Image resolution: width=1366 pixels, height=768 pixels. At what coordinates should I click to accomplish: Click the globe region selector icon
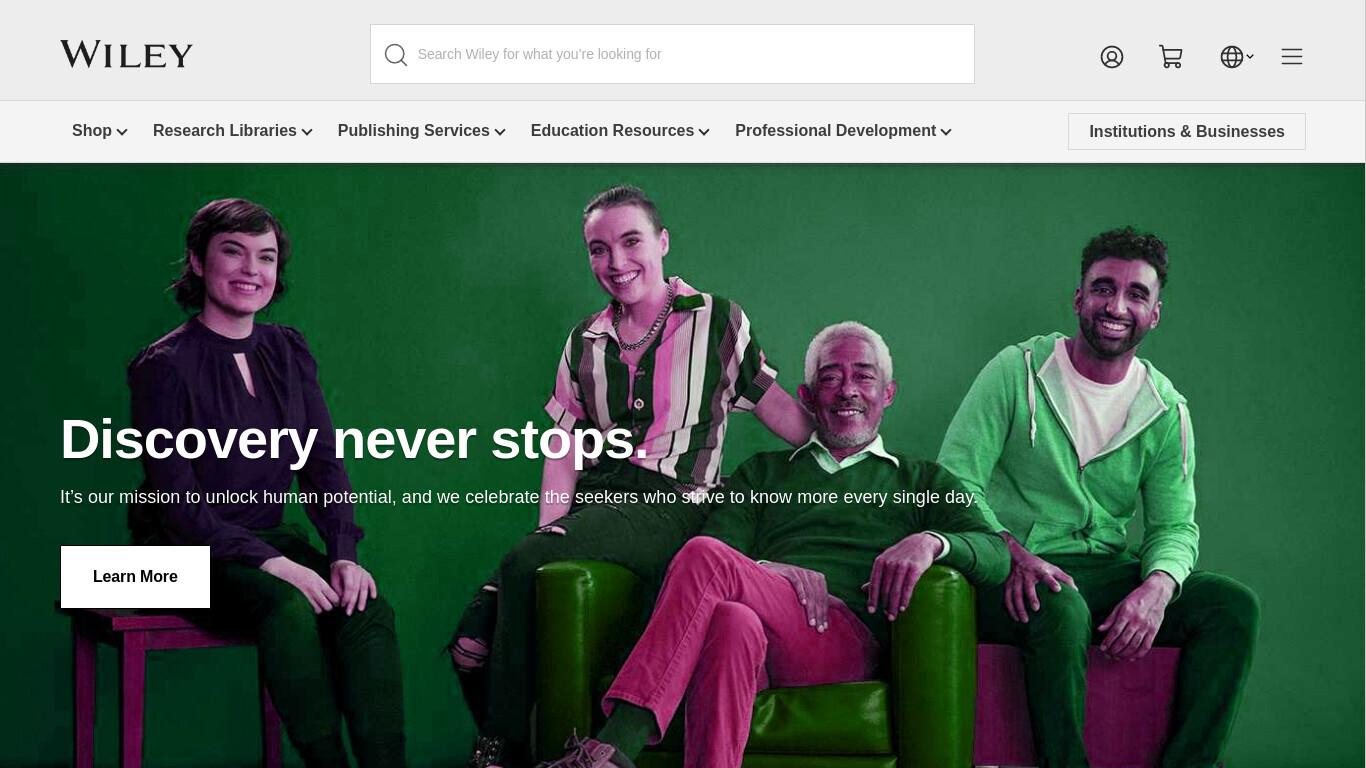(1232, 57)
